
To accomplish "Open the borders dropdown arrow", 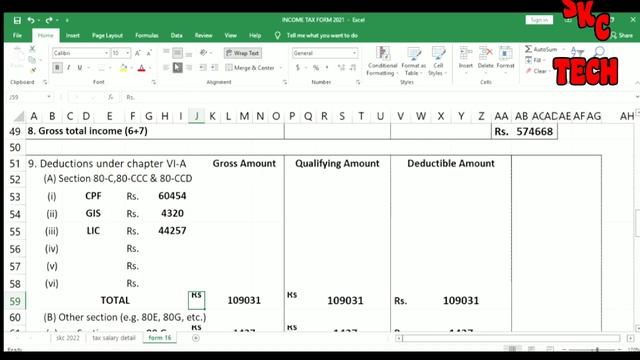I will (x=110, y=68).
